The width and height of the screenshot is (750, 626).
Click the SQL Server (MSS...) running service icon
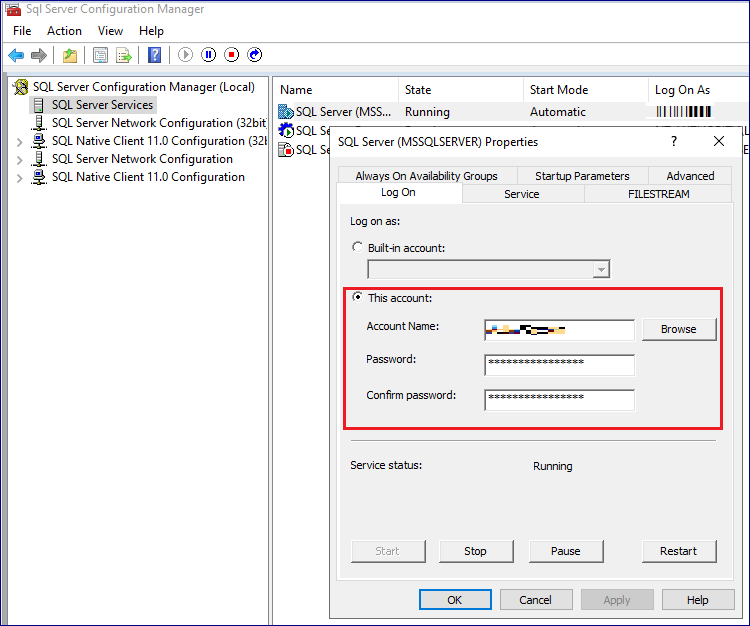click(x=286, y=112)
